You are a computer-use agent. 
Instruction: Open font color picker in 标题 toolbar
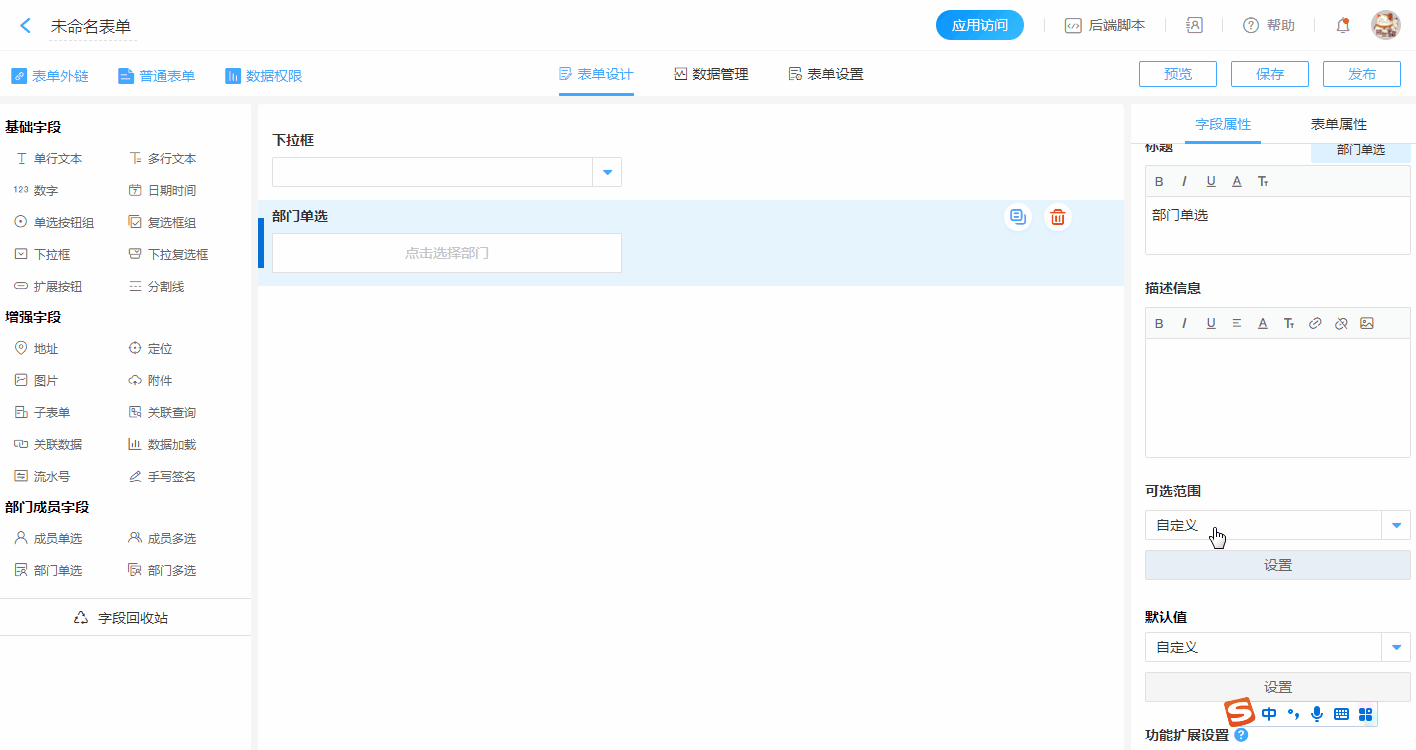(x=1237, y=181)
